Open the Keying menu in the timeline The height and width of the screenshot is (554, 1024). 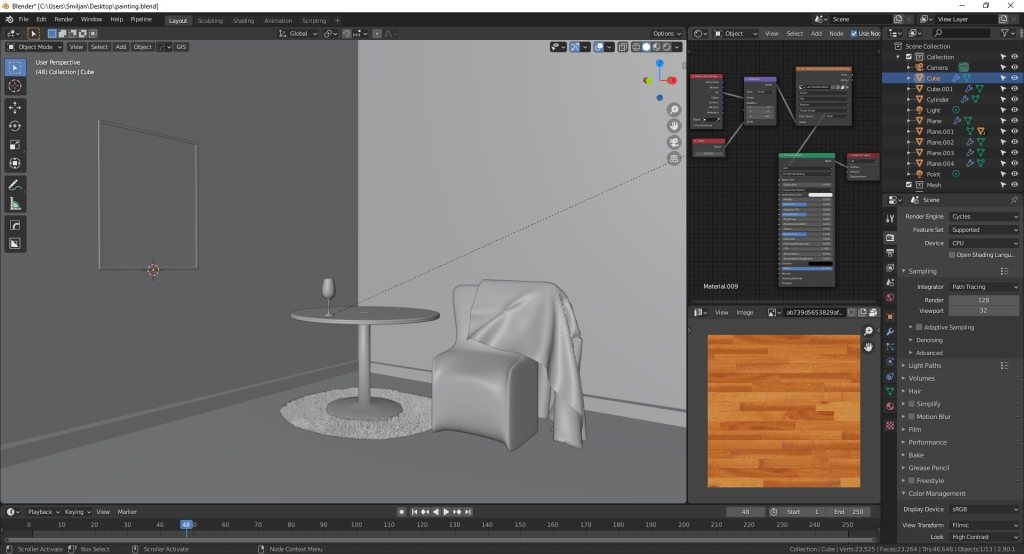tap(77, 511)
